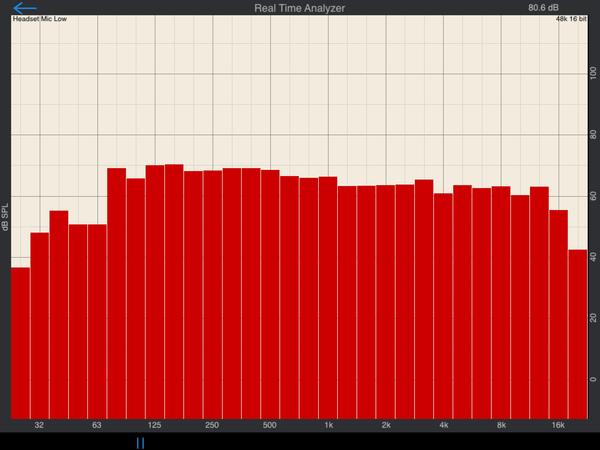This screenshot has width=600, height=450.
Task: Click the 80 dB scale label
Action: click(593, 135)
